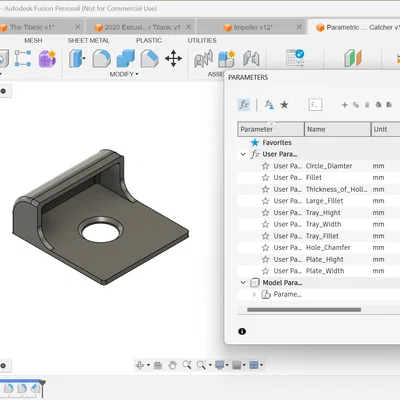
Task: Select the Chamfer tool with the blue corner
Action: coord(150,59)
